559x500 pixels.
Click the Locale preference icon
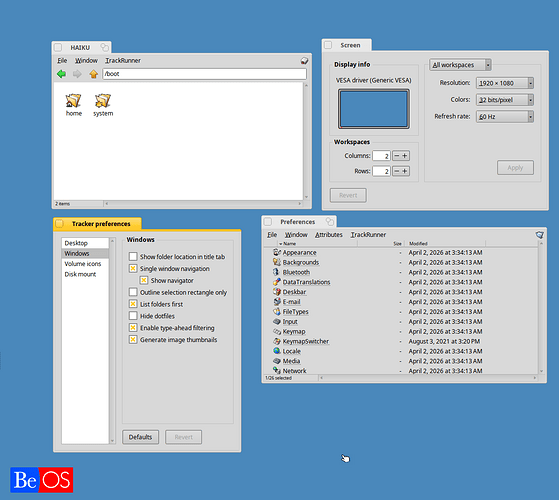pos(277,351)
